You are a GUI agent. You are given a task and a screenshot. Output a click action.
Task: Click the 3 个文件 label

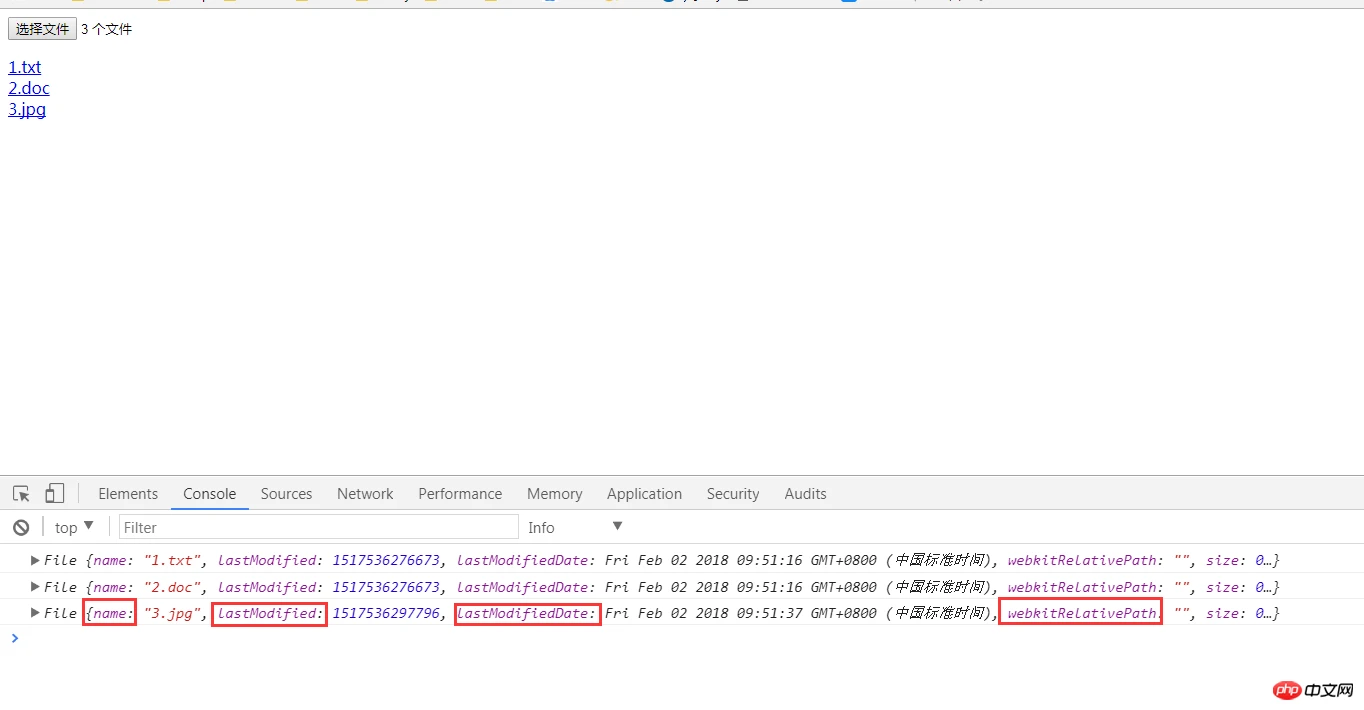[106, 29]
